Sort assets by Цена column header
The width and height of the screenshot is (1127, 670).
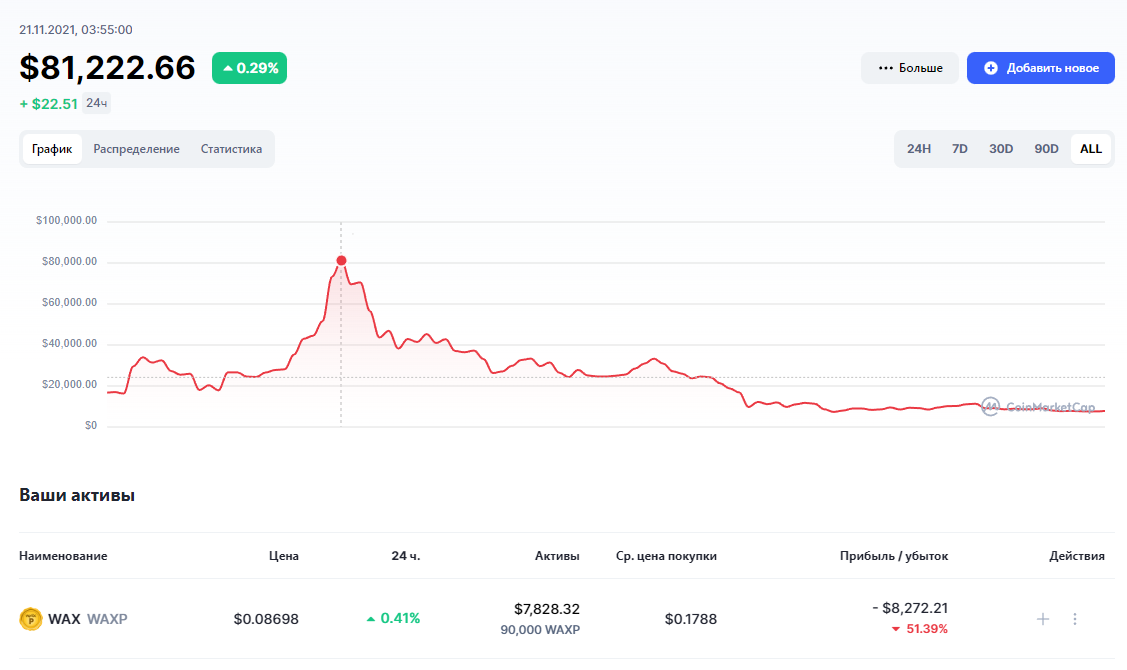[283, 556]
